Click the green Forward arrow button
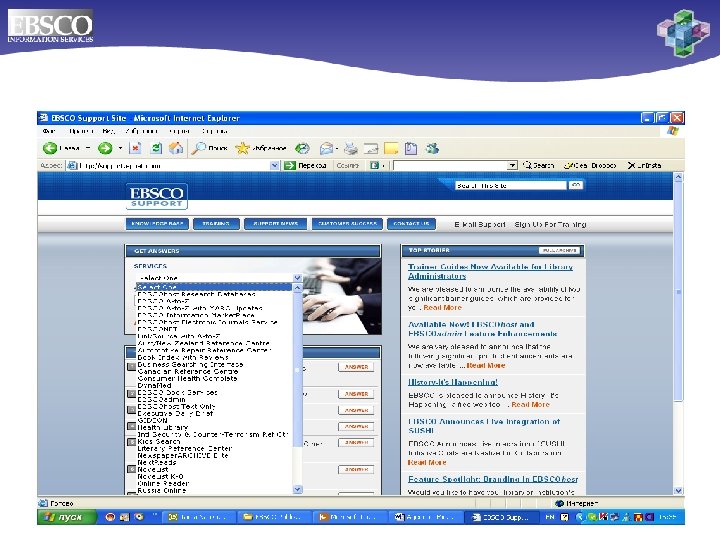Viewport: 720px width, 540px height. 105,148
